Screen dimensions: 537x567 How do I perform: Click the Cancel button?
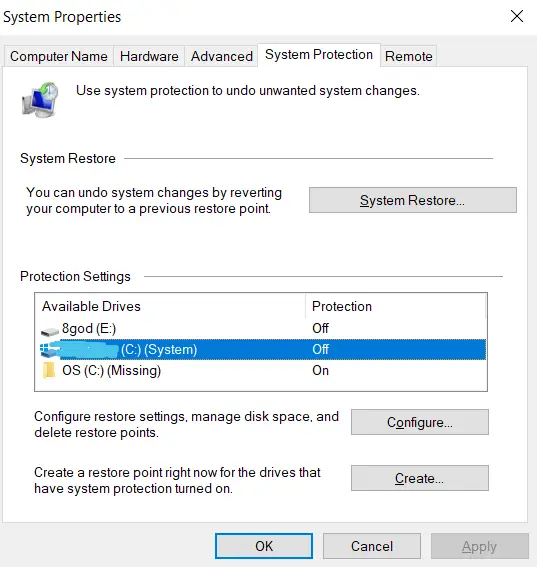point(372,546)
